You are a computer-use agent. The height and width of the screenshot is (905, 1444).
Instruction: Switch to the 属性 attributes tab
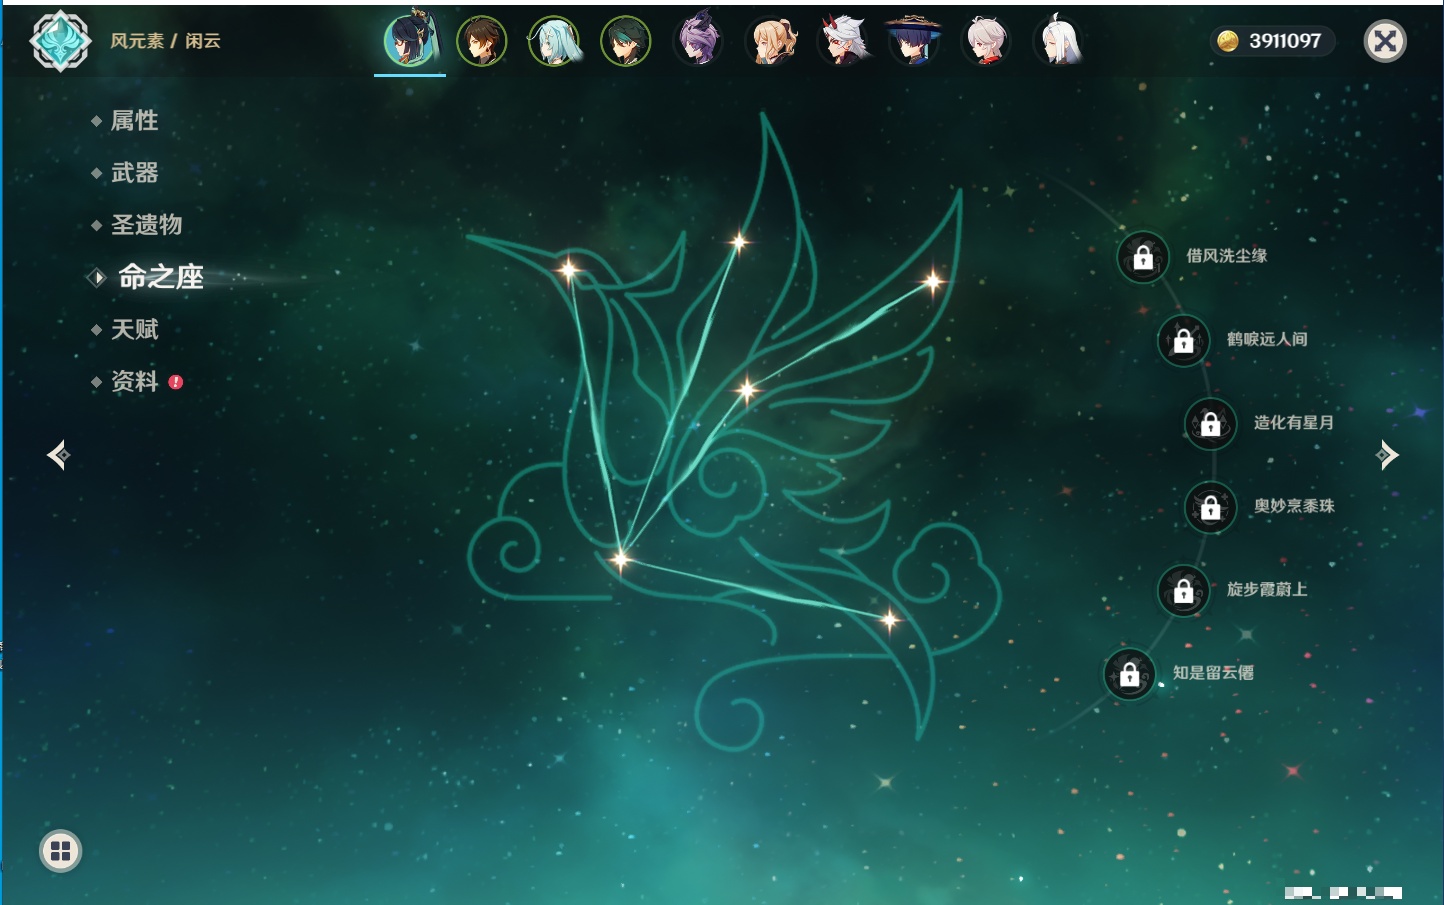(134, 121)
